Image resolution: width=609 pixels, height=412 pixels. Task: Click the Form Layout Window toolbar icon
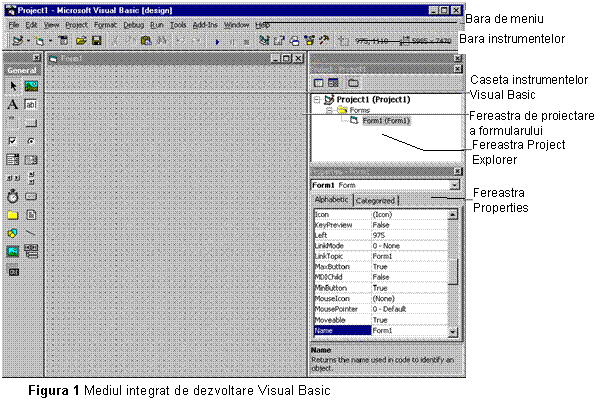(x=295, y=40)
